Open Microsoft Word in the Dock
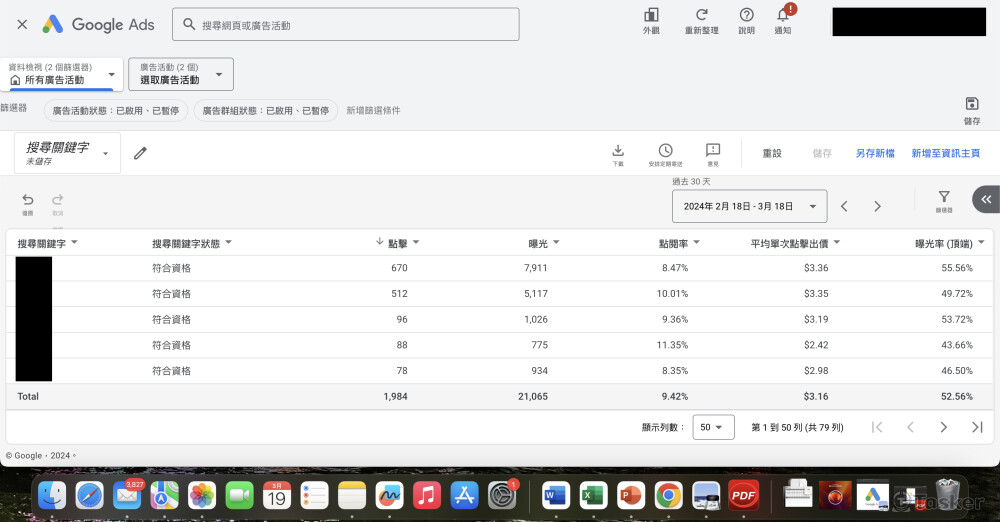This screenshot has width=1000, height=522. (555, 495)
